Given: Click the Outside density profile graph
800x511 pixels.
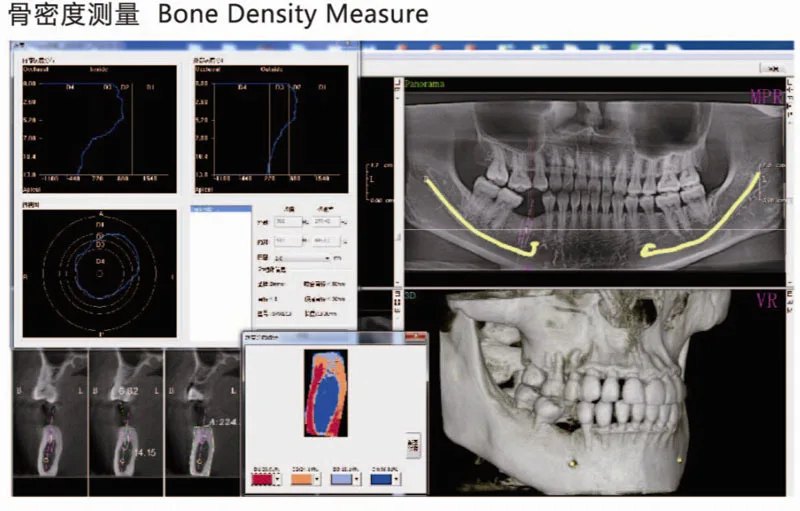Looking at the screenshot, I should click(271, 129).
